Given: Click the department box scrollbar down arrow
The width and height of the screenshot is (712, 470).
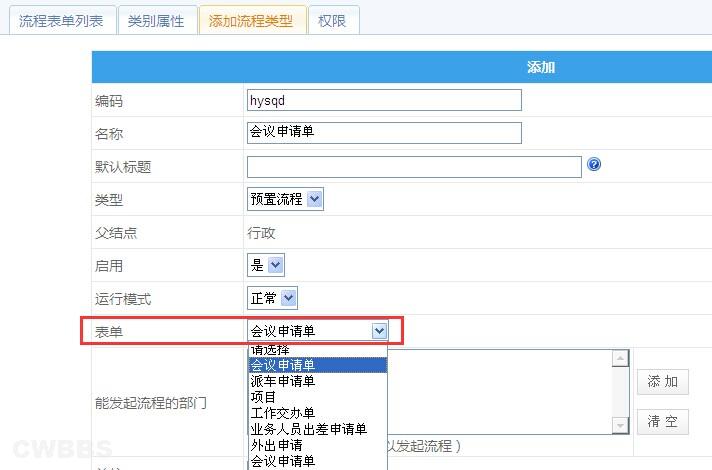Looking at the screenshot, I should (620, 425).
